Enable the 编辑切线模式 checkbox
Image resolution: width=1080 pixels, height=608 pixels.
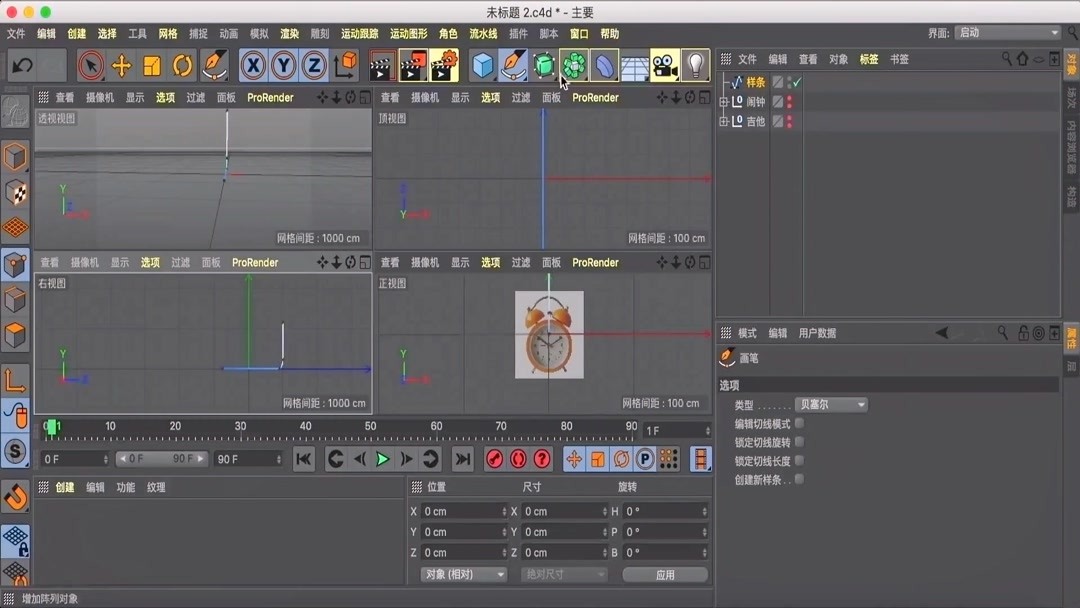tap(799, 423)
